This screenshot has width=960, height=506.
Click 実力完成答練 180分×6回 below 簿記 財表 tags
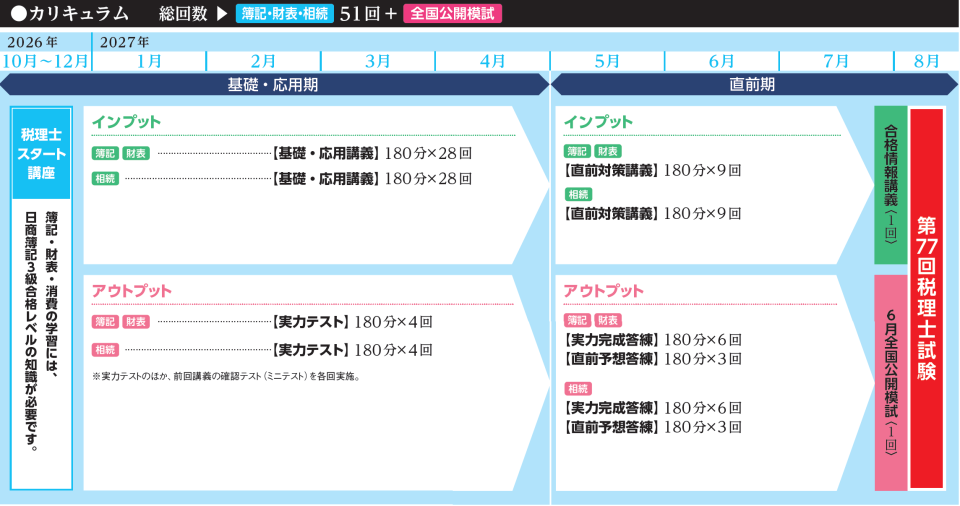click(x=652, y=339)
